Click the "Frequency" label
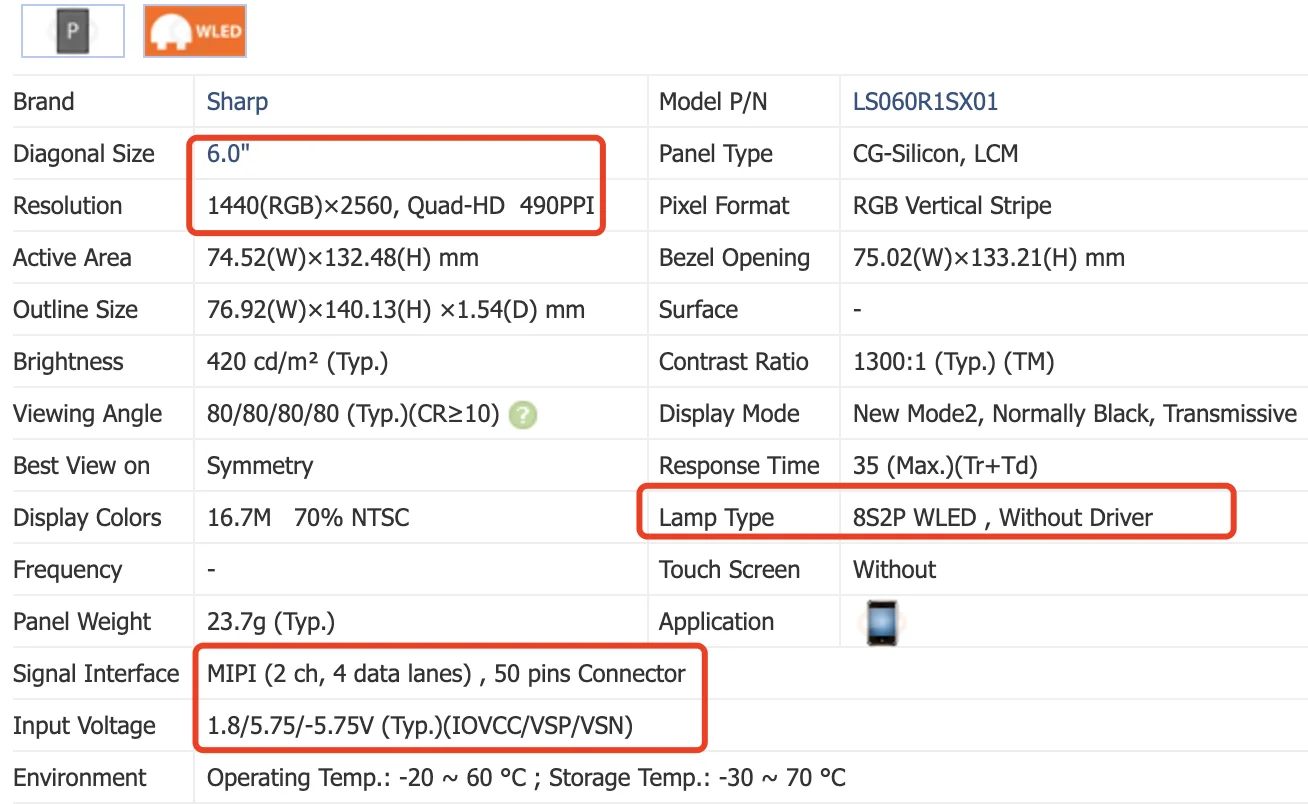 (67, 570)
